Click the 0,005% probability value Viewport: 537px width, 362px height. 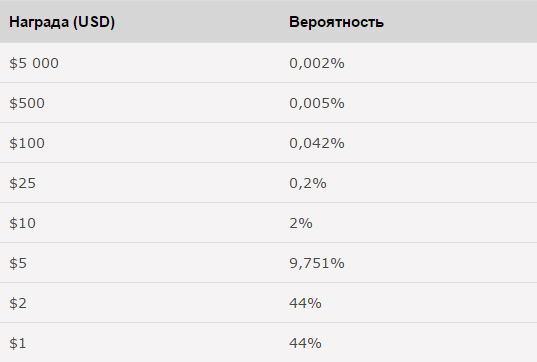(317, 103)
